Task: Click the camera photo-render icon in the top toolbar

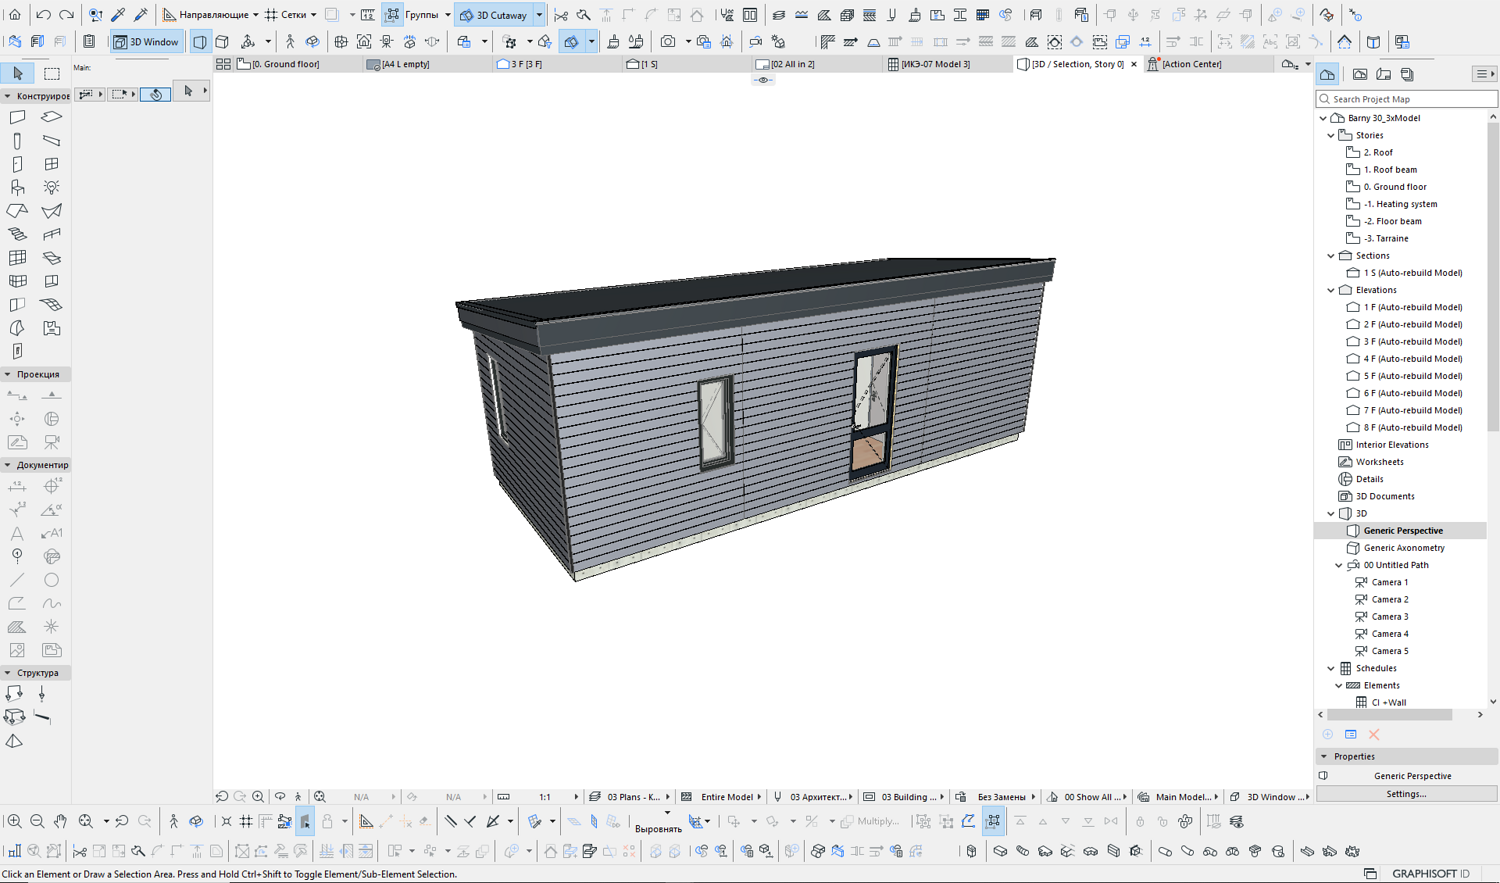Action: point(667,42)
